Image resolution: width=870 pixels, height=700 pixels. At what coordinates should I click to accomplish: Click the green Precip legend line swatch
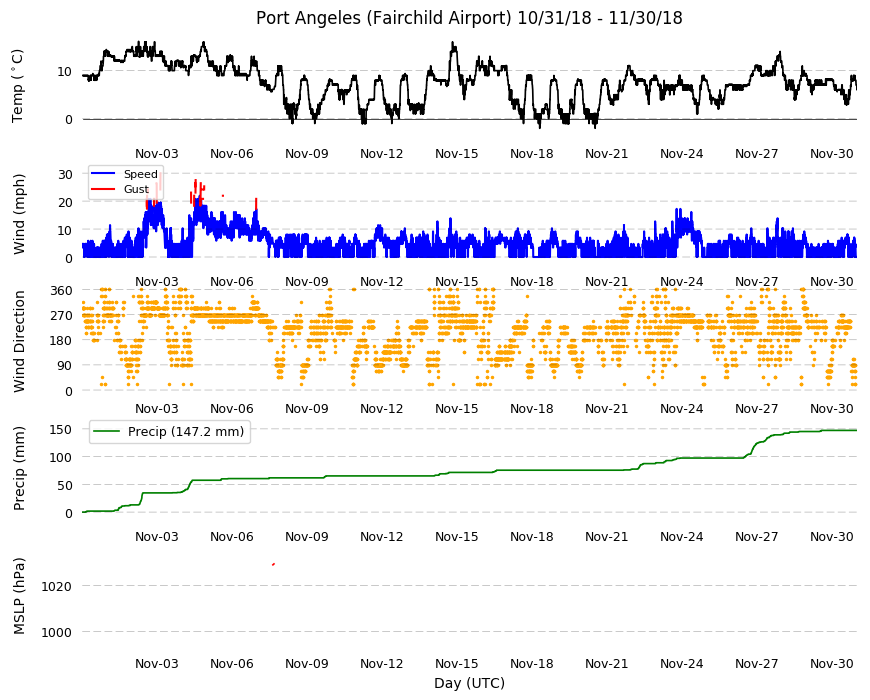(107, 432)
